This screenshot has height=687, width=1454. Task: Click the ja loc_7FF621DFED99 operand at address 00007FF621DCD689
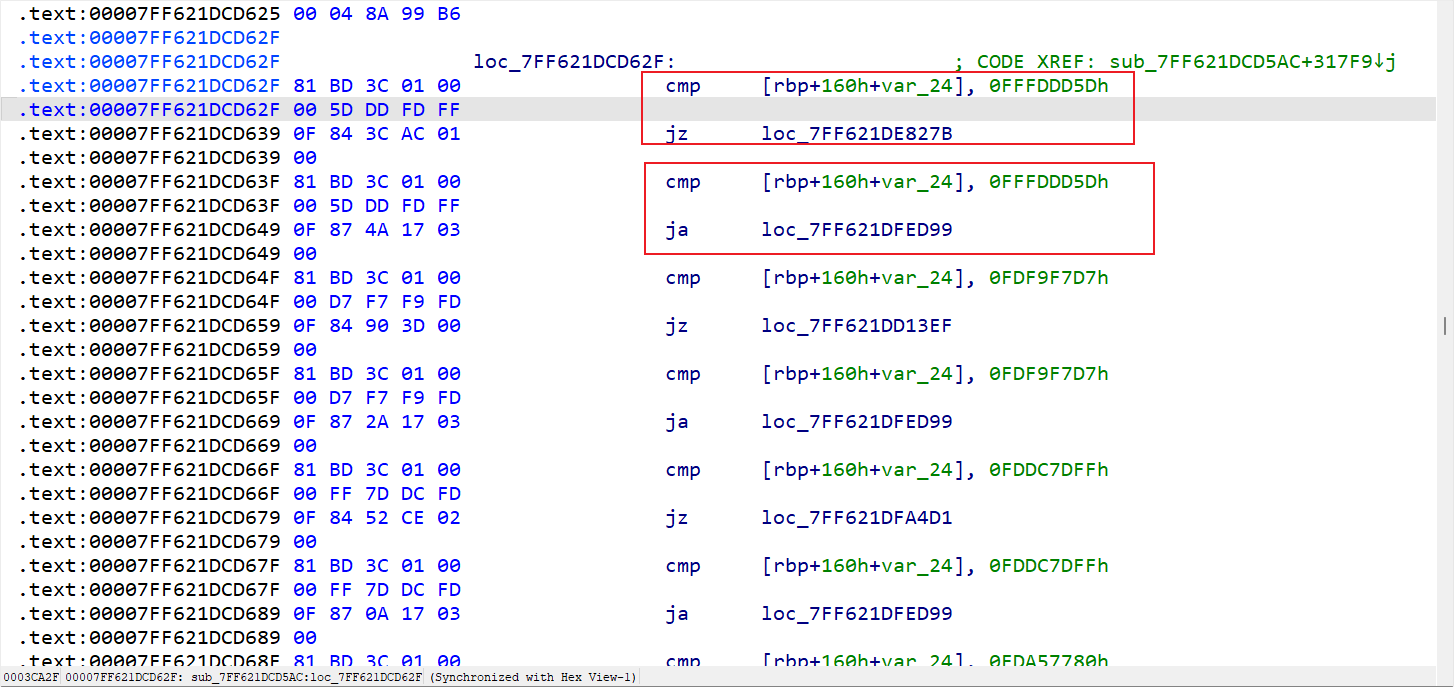coord(857,614)
